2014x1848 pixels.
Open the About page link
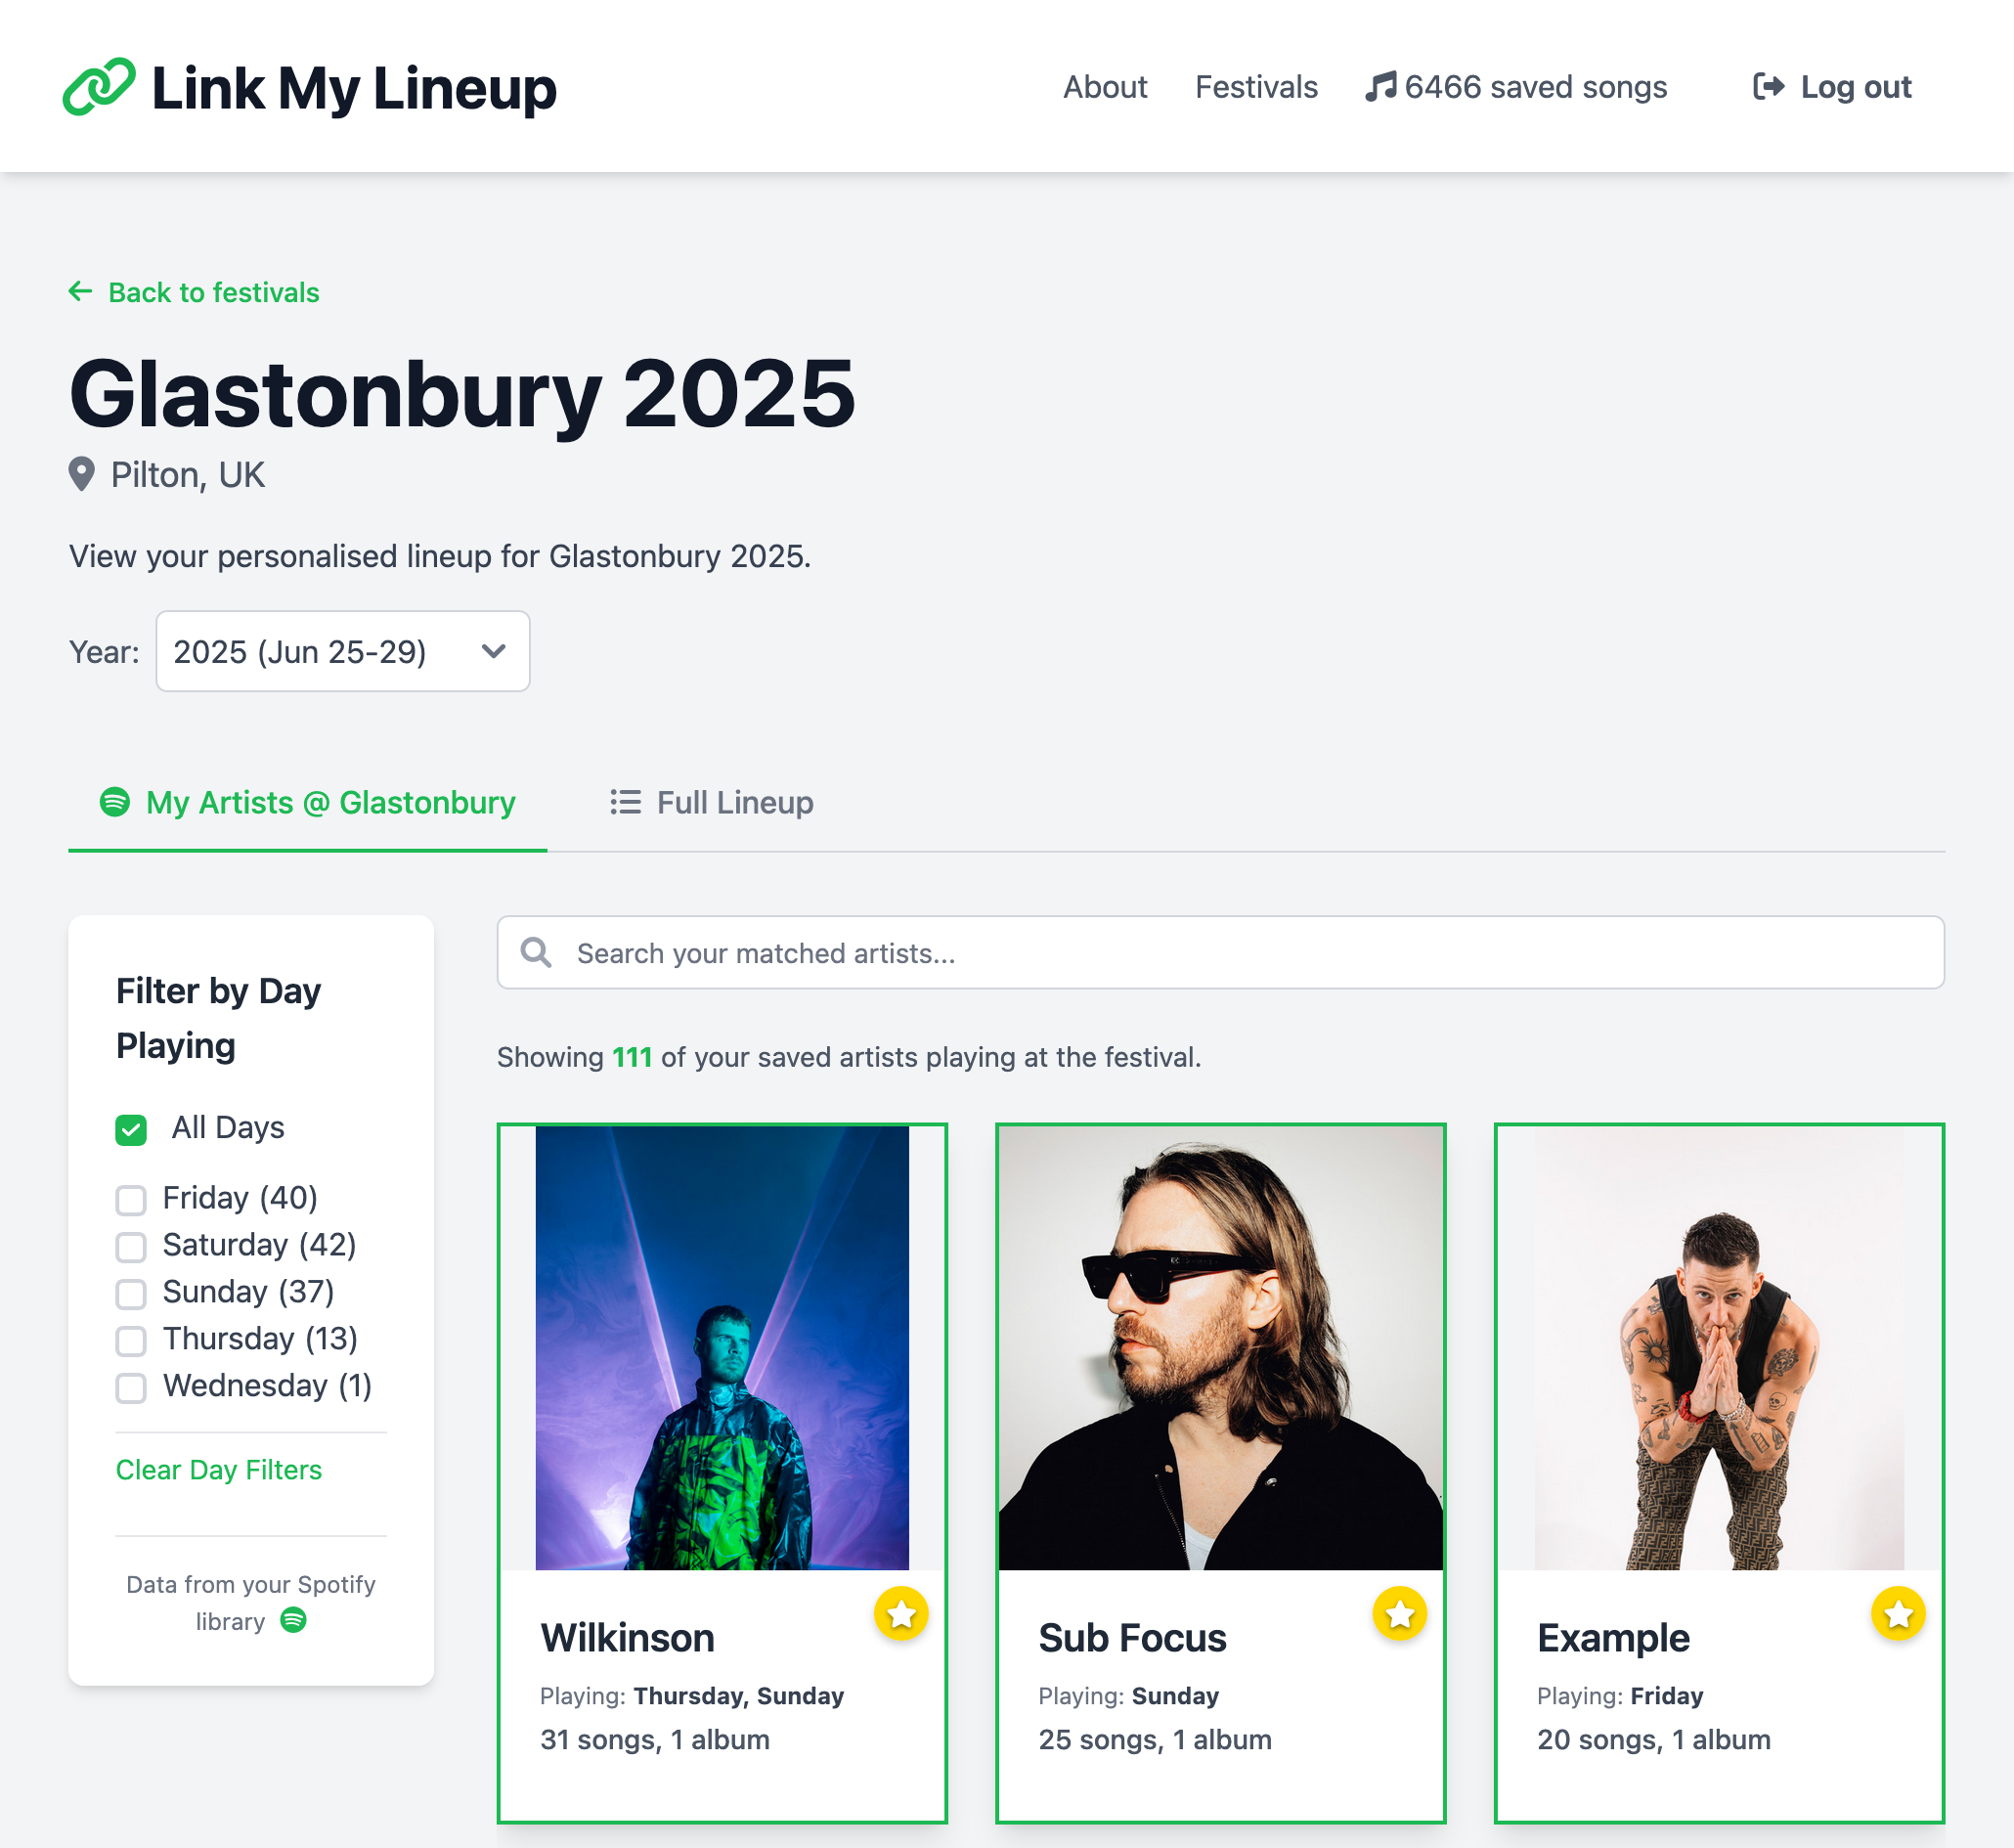(1104, 87)
